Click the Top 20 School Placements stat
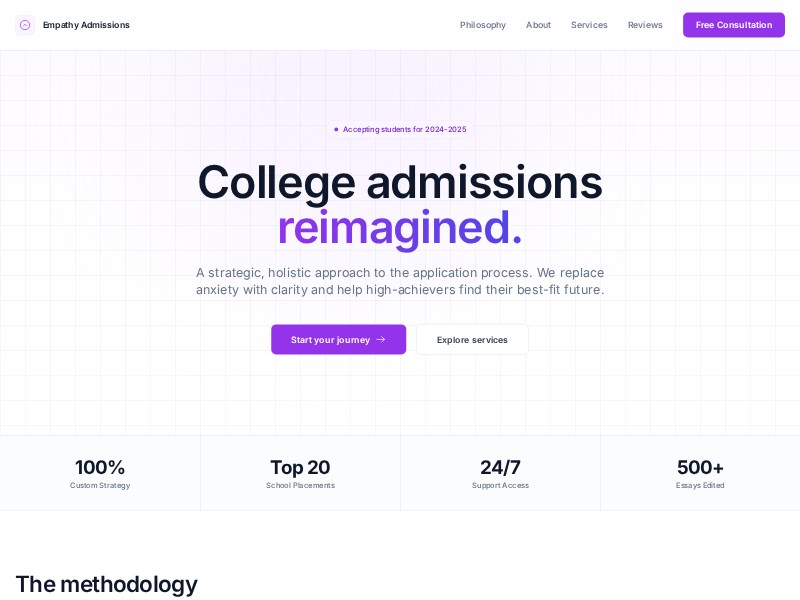800x600 pixels. coord(300,472)
